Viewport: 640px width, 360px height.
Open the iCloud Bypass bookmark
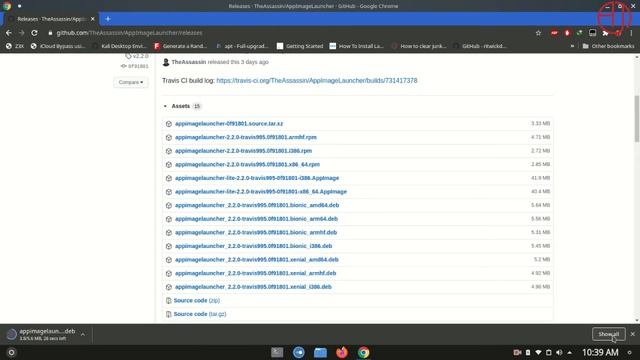tap(58, 46)
